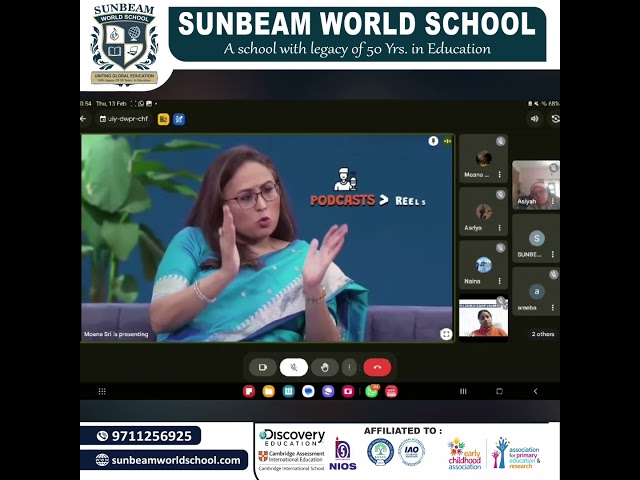Click the 'a' avatar on areeba's tile

tap(537, 291)
